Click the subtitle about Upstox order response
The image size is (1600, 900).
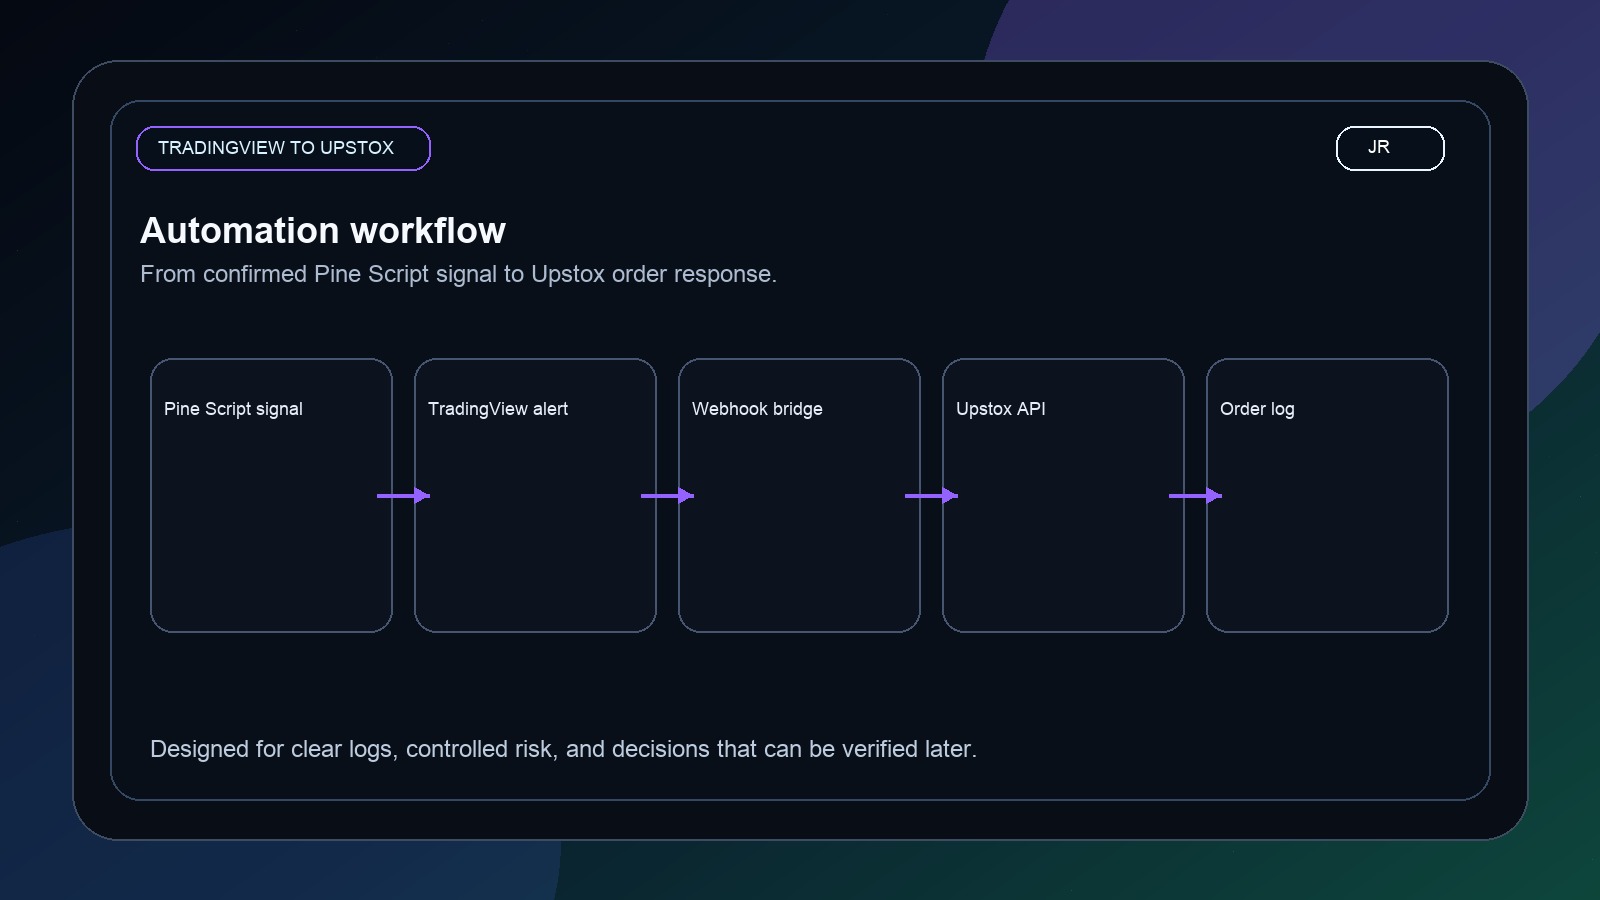pos(459,273)
